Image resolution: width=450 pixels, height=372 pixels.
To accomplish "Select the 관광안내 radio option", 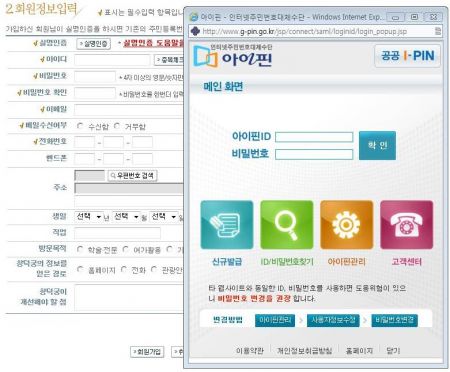I will point(154,269).
